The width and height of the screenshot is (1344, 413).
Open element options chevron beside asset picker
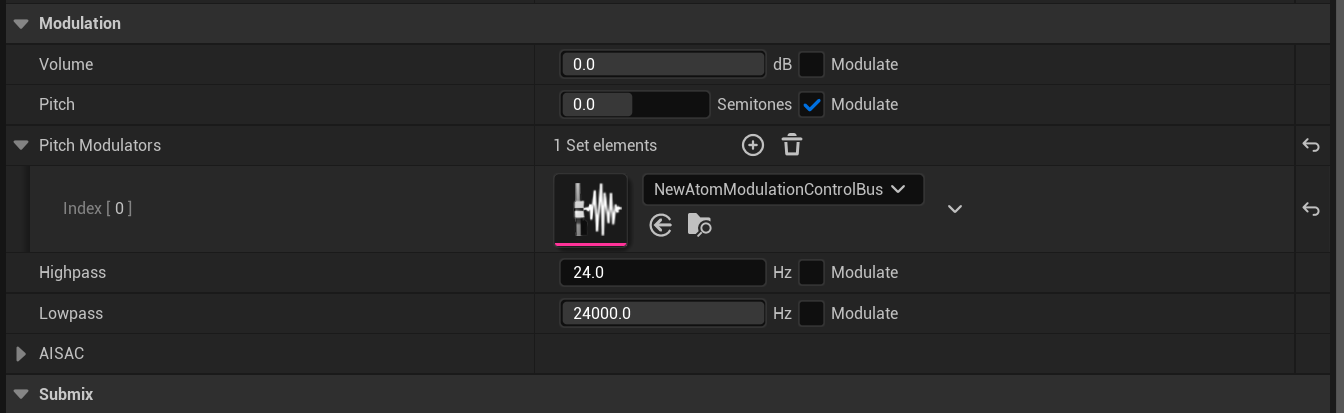(x=955, y=209)
